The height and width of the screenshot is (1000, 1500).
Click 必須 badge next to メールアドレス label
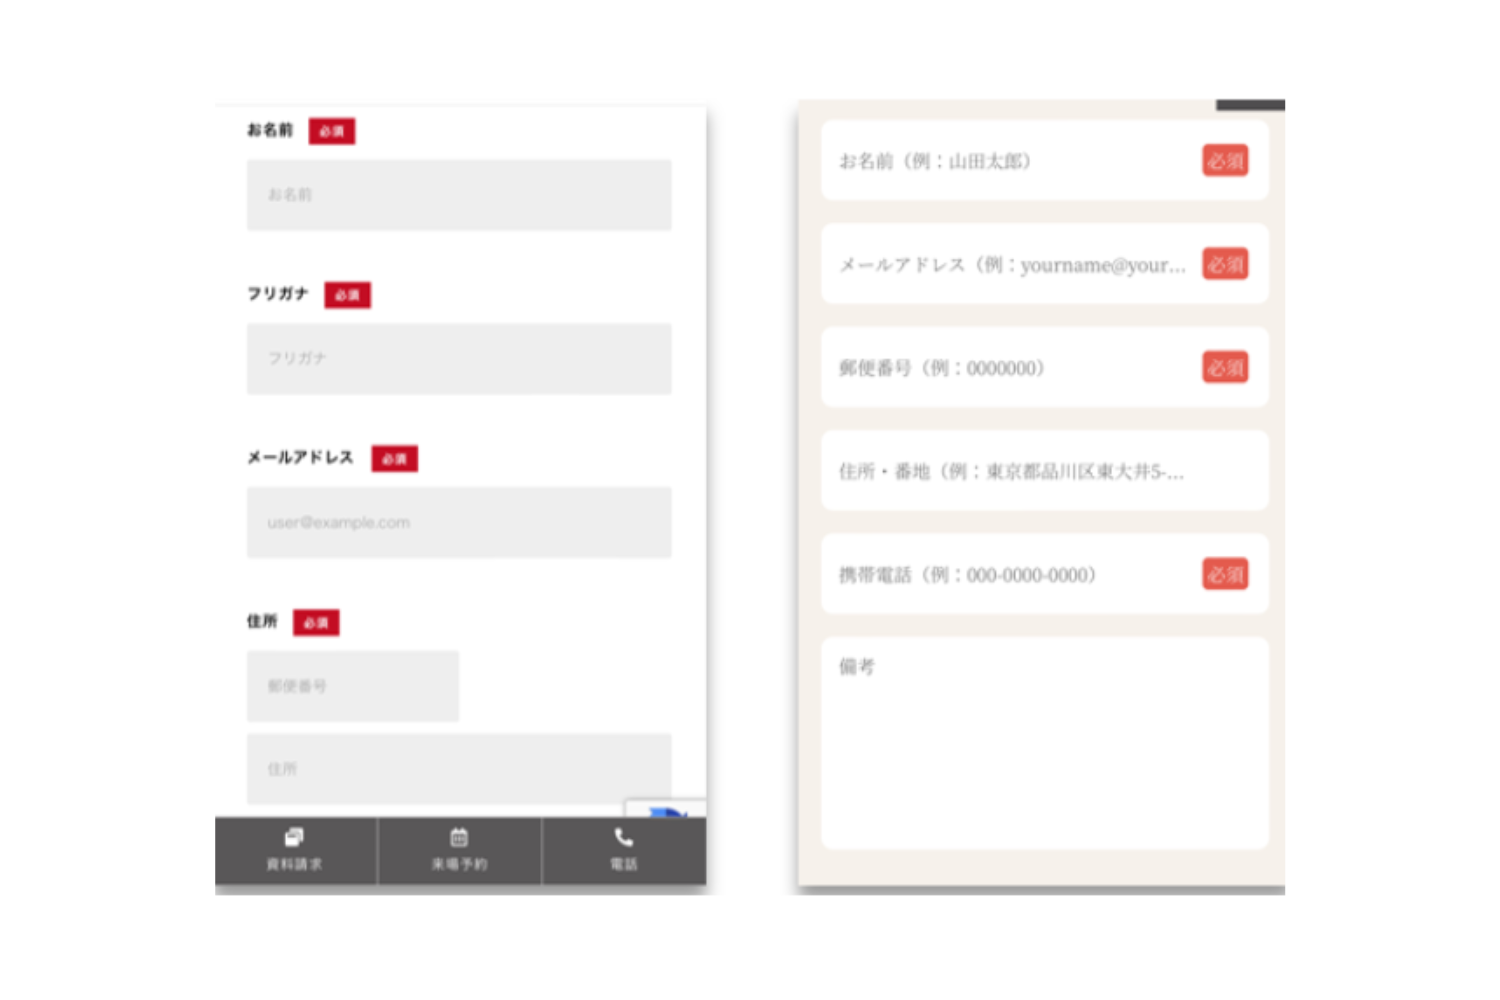coord(395,459)
